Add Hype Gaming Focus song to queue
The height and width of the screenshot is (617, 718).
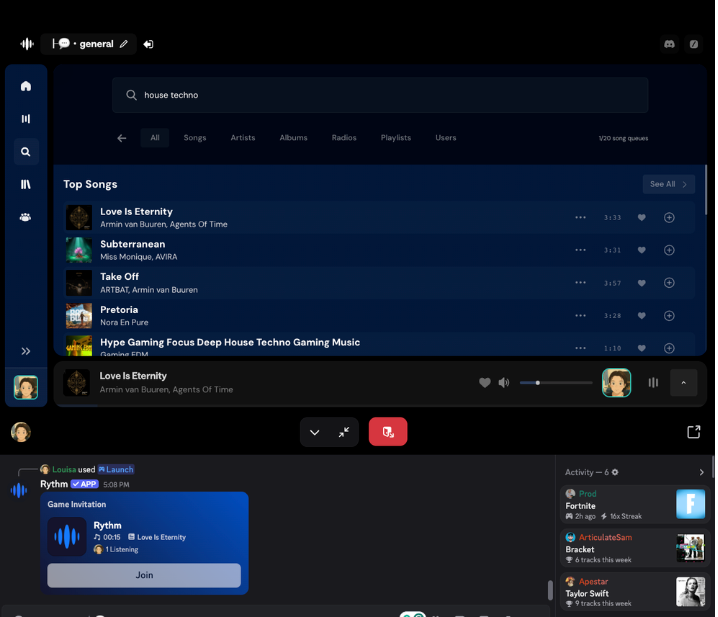(x=669, y=348)
